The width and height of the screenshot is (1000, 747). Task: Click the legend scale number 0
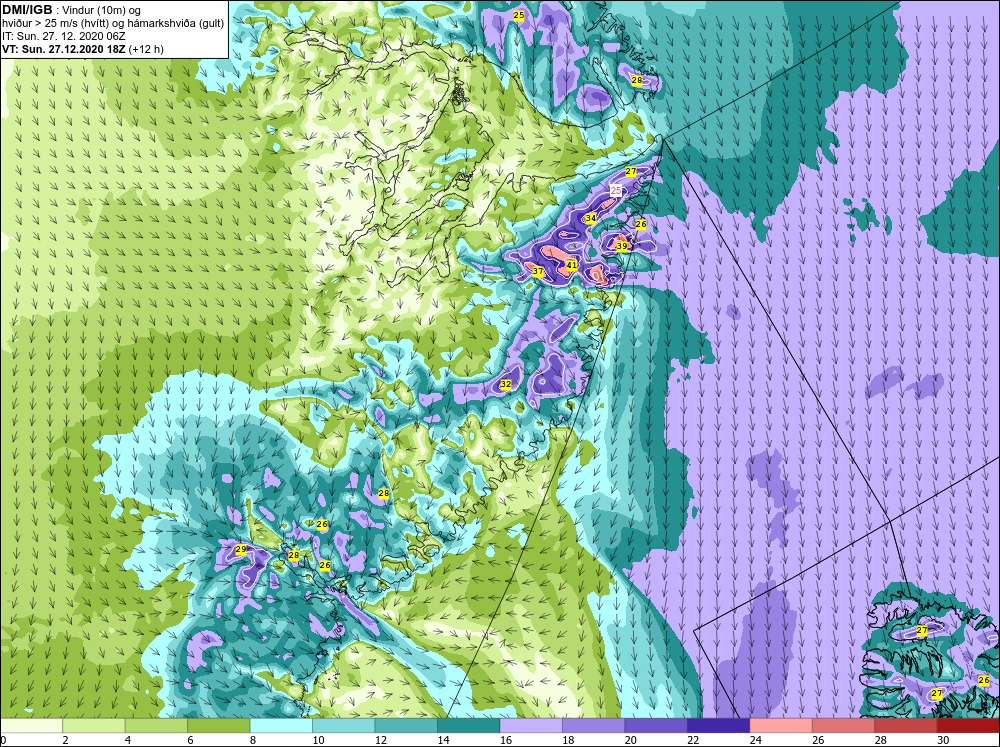click(3, 740)
